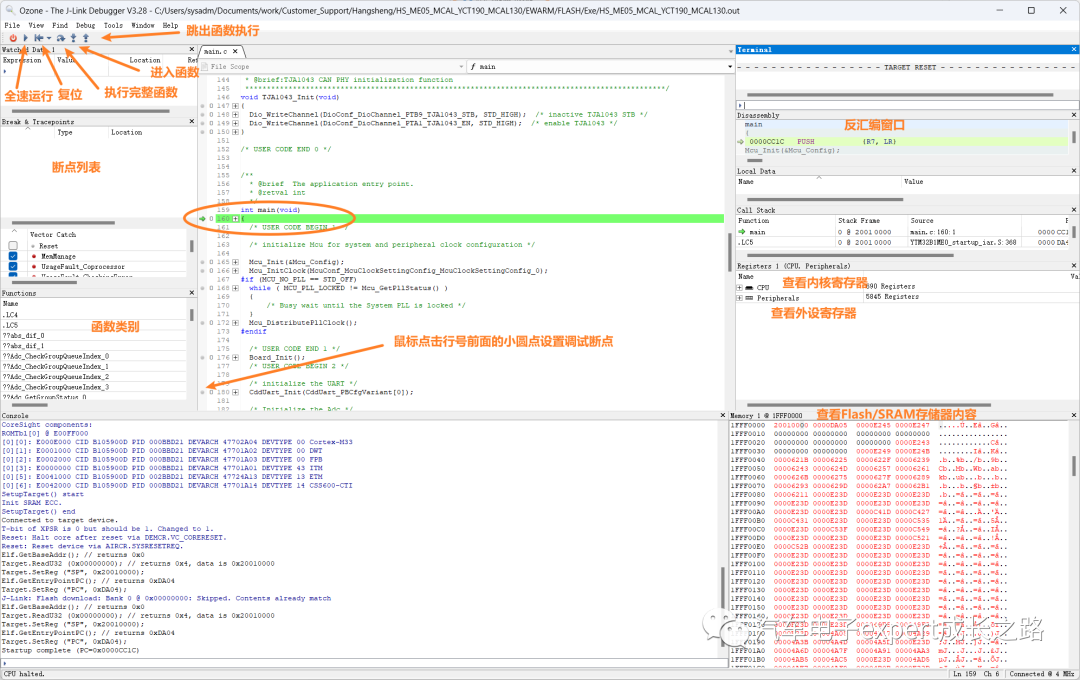Image resolution: width=1080 pixels, height=680 pixels.
Task: Close the Memory 1 panel
Action: [1074, 415]
